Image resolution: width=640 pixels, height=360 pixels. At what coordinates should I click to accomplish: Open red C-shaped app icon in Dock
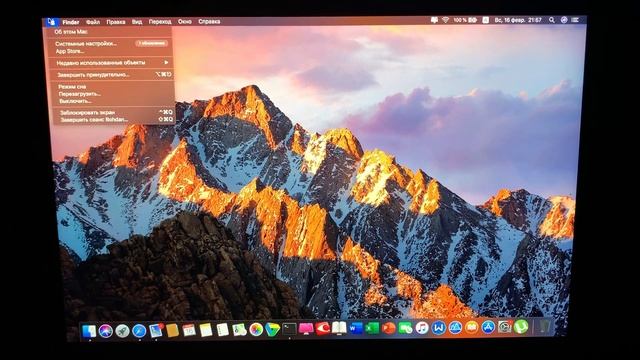click(x=322, y=329)
